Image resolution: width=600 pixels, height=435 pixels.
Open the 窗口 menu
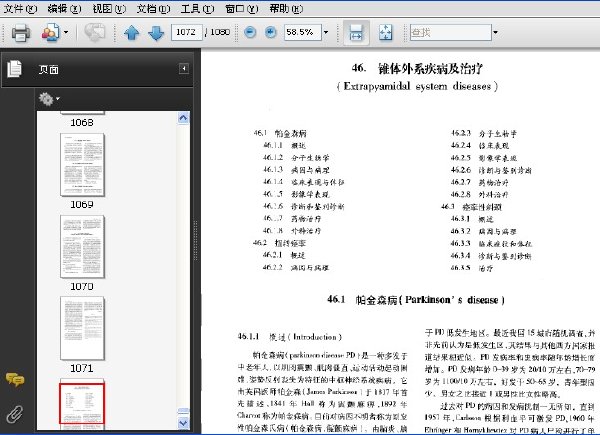click(242, 8)
